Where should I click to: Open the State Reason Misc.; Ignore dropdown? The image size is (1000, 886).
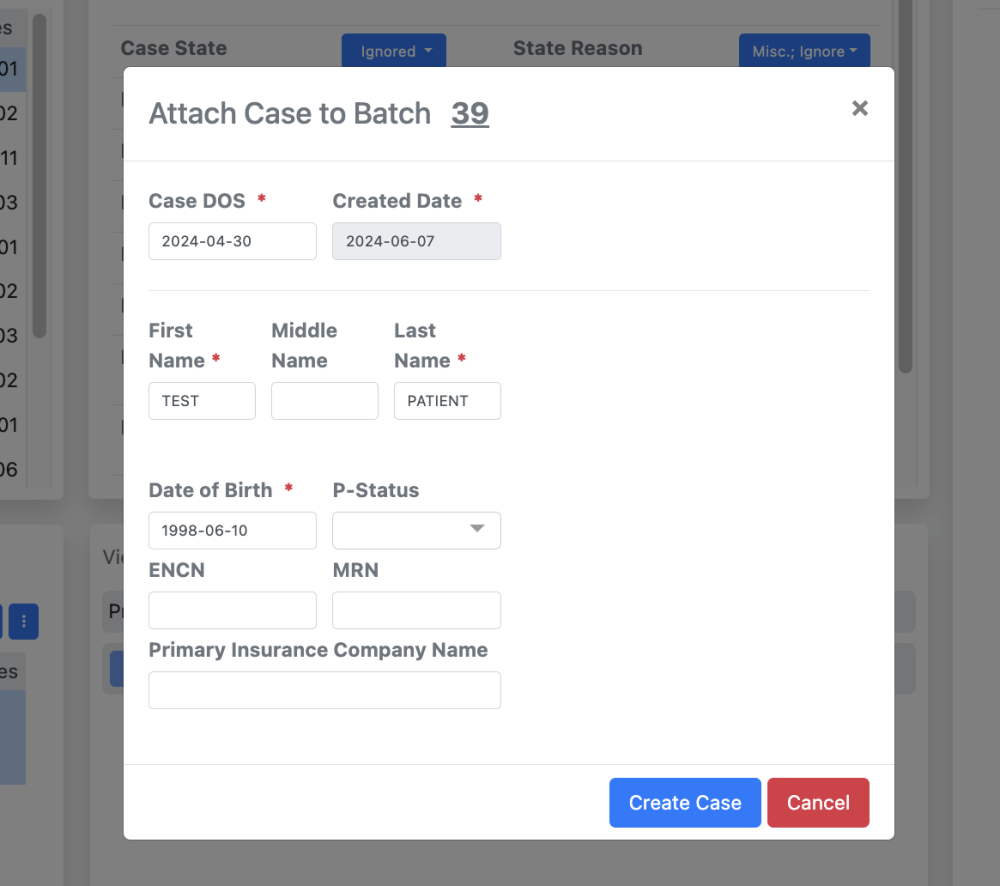[804, 49]
